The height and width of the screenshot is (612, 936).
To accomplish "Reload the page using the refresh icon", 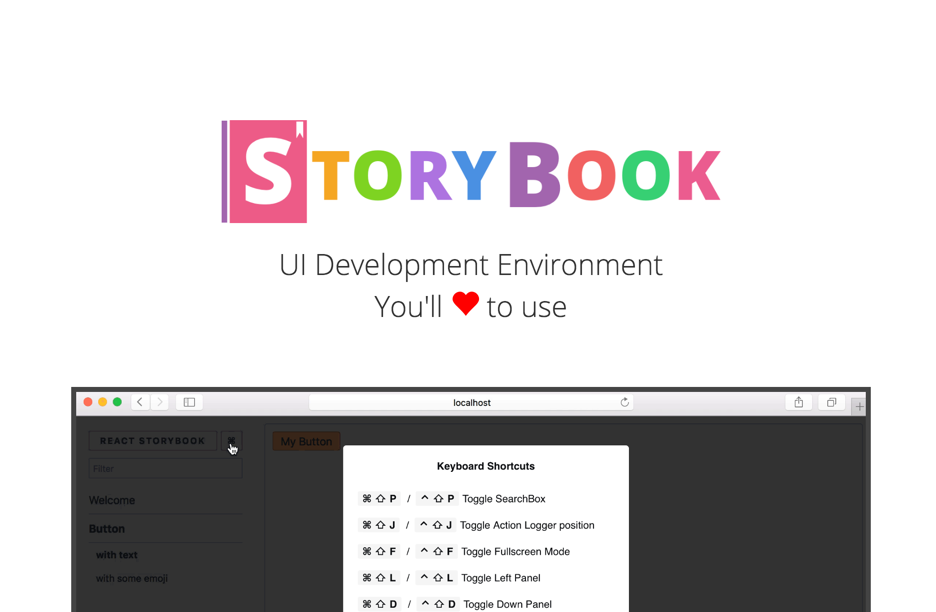I will click(x=624, y=402).
